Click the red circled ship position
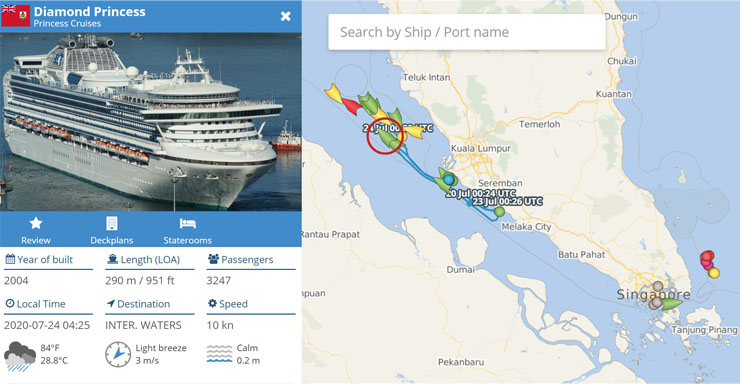This screenshot has height=384, width=740. point(385,136)
